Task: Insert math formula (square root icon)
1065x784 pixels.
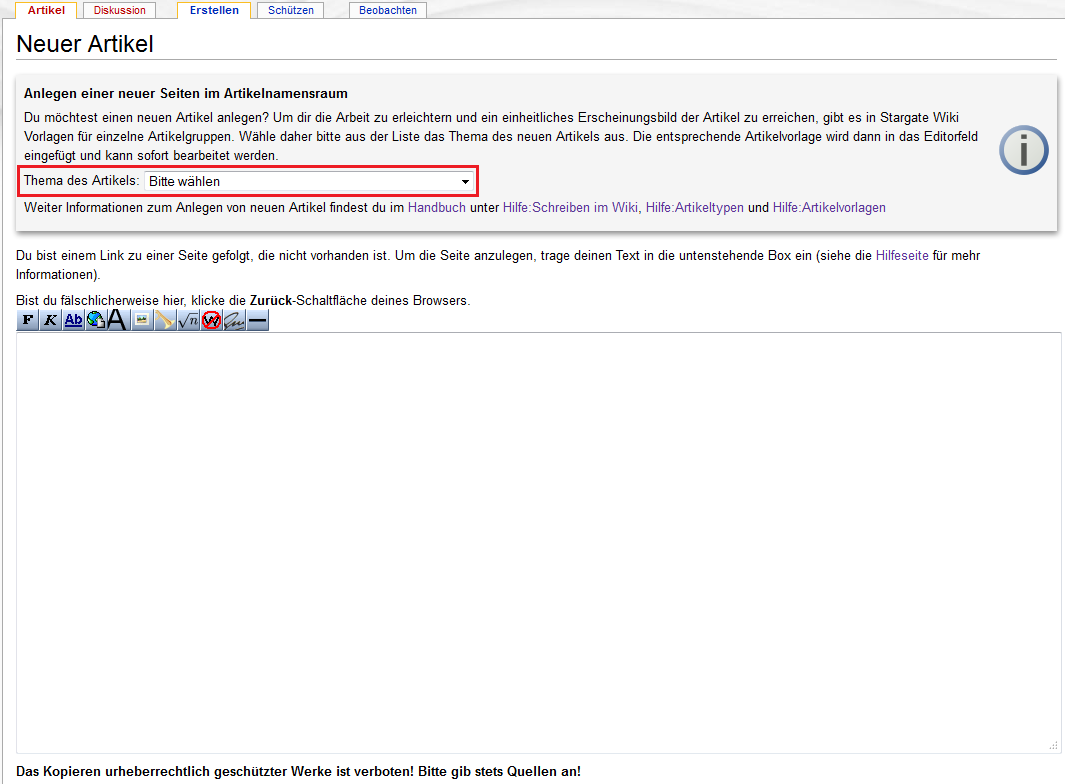Action: [x=188, y=320]
